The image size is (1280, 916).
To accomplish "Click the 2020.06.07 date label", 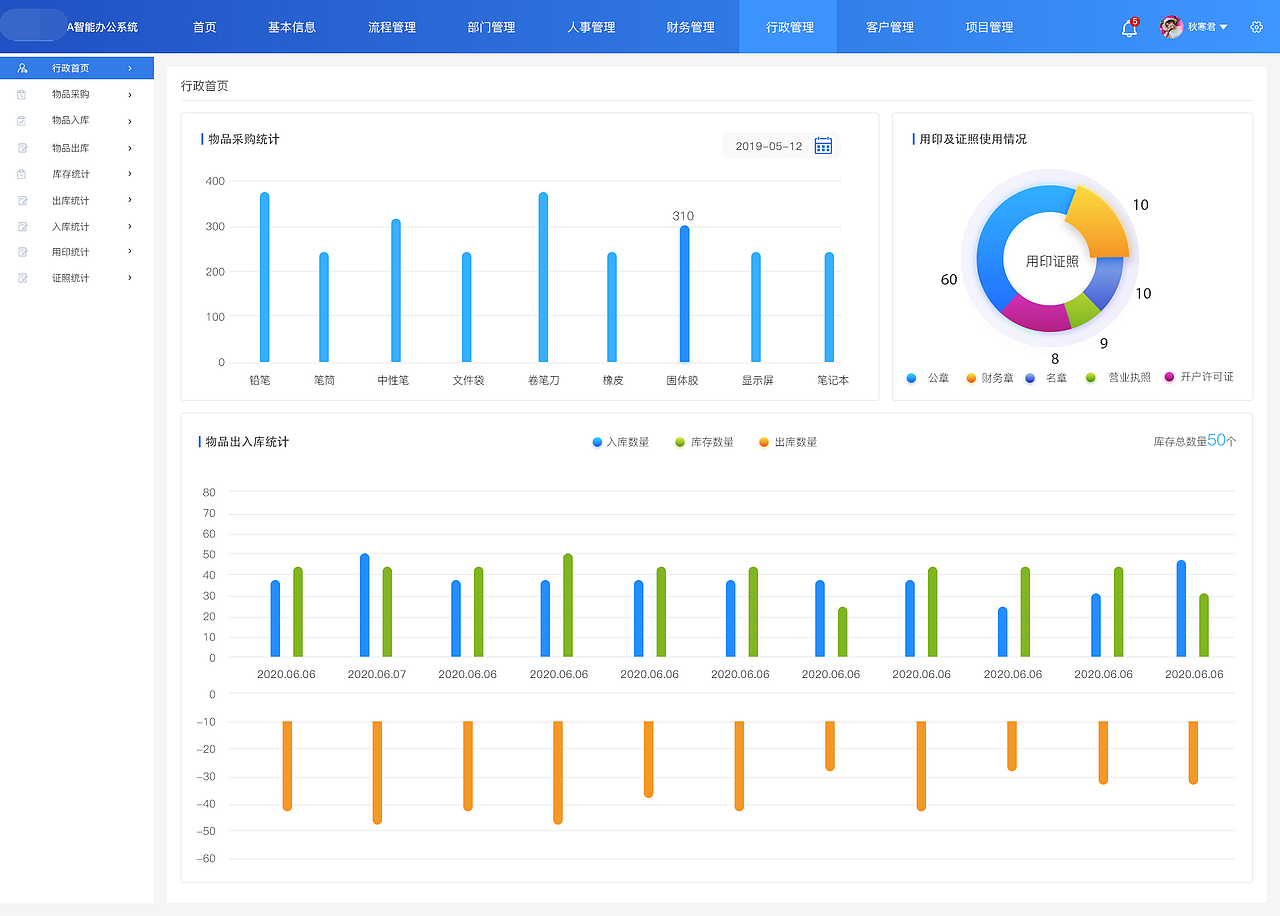I will pyautogui.click(x=377, y=674).
